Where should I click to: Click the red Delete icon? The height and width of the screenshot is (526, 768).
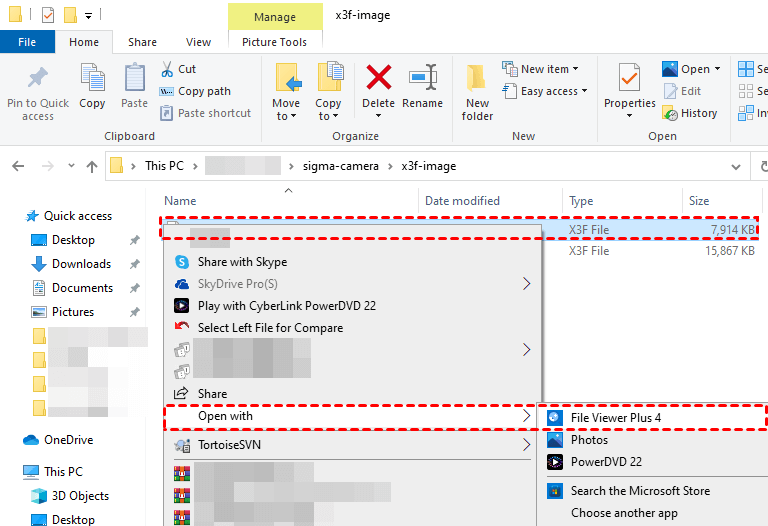point(379,77)
